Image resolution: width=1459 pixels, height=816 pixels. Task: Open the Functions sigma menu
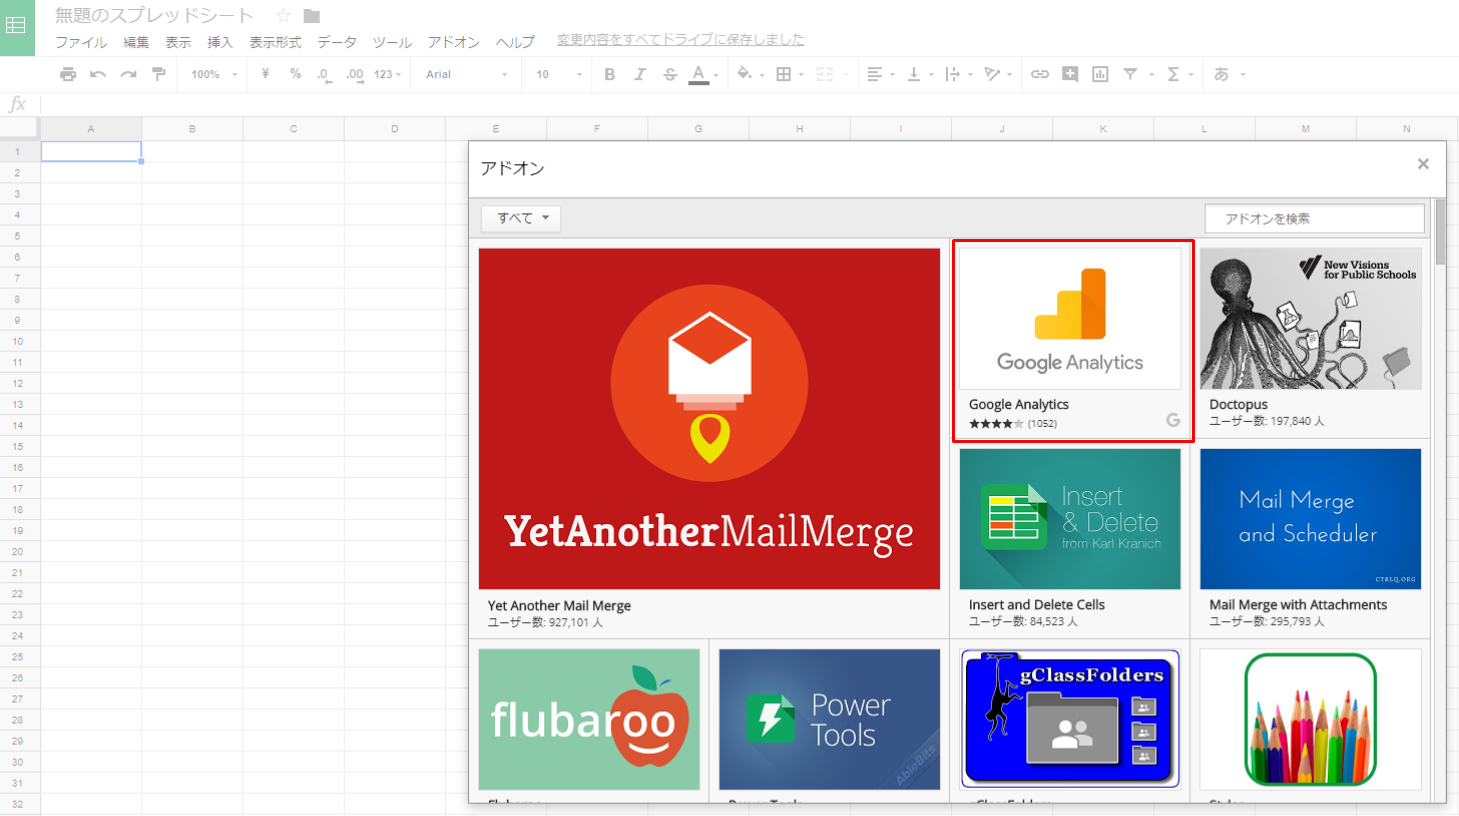(x=1179, y=74)
